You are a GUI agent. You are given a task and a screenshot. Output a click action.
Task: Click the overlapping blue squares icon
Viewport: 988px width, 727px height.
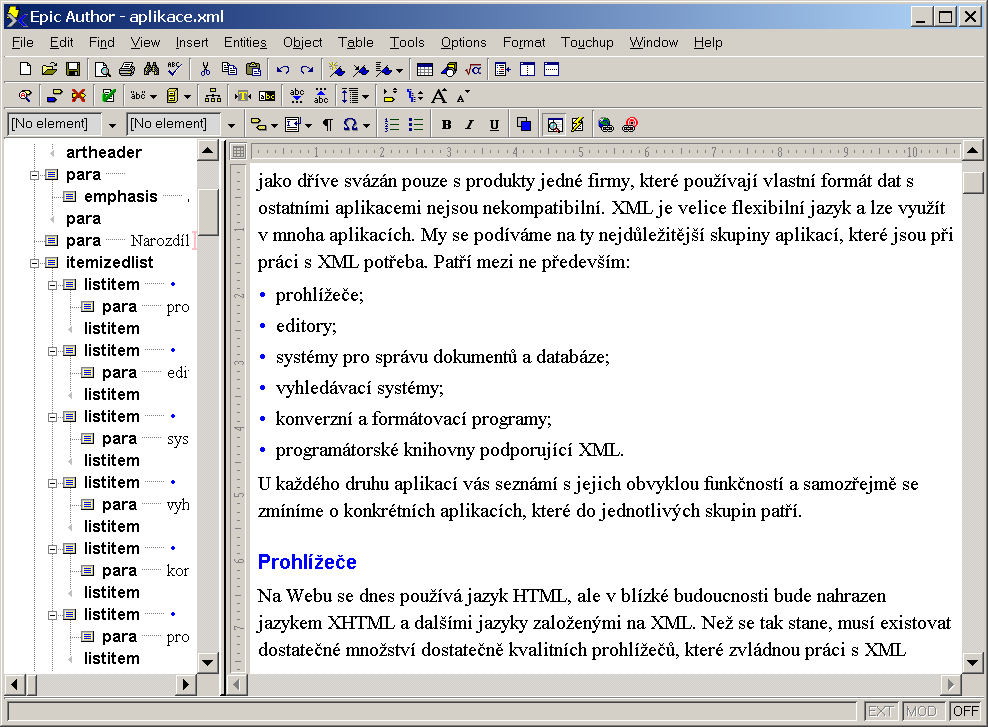coord(524,125)
